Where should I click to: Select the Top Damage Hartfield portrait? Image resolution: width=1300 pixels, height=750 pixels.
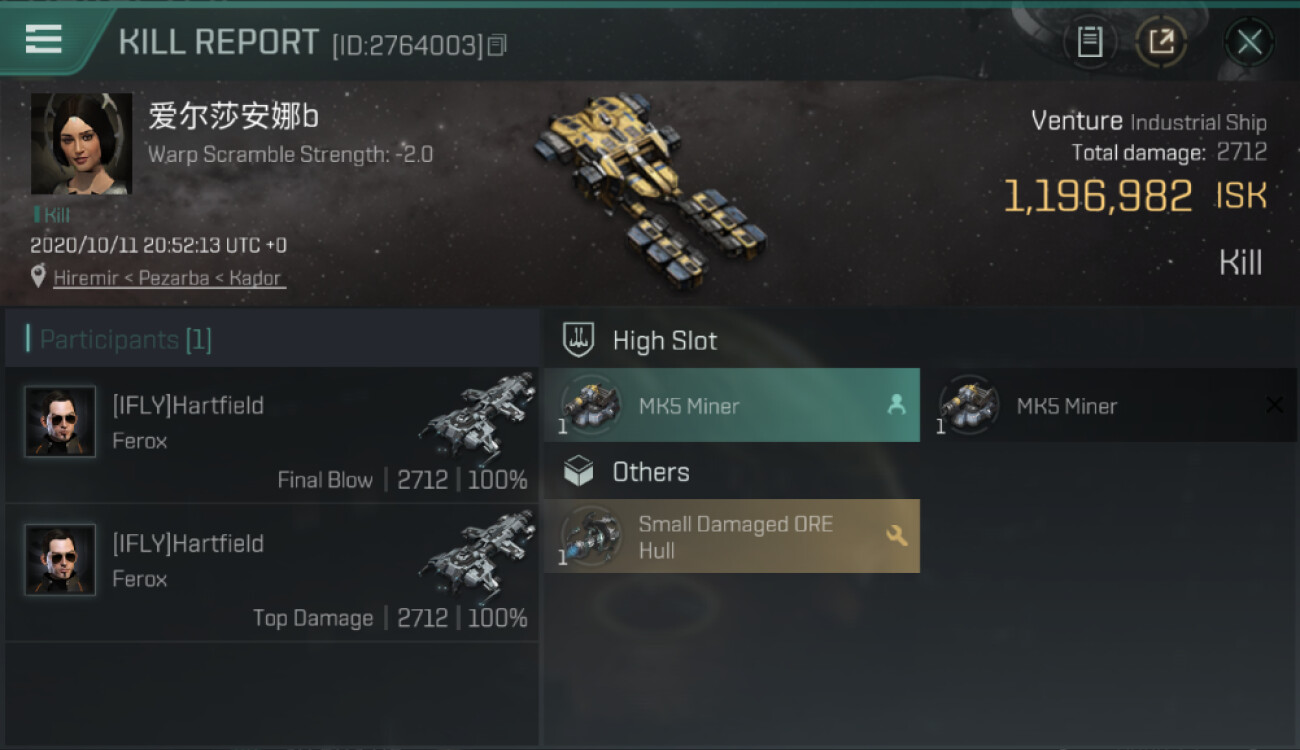tap(60, 559)
